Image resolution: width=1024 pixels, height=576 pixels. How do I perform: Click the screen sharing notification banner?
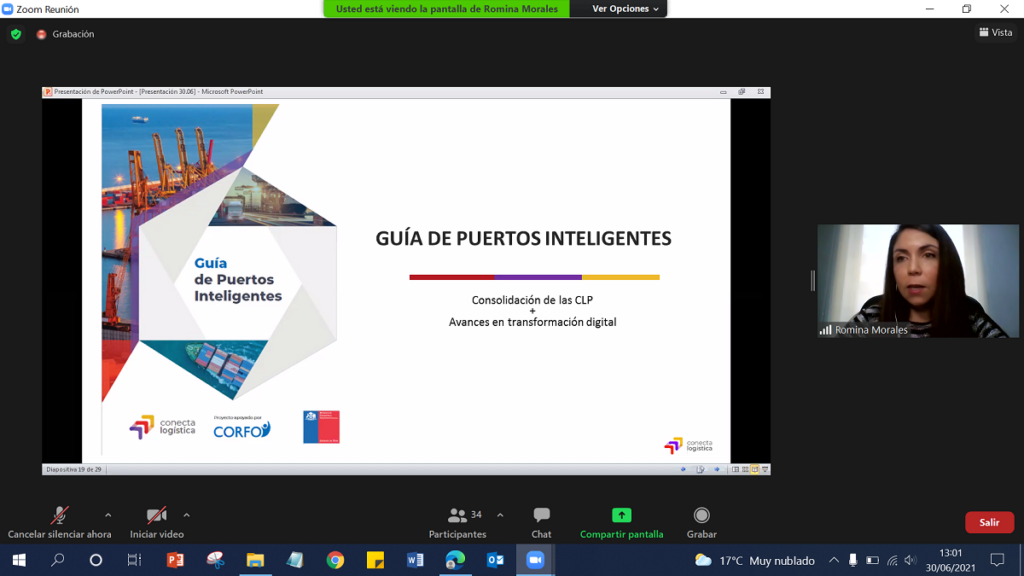tap(446, 9)
